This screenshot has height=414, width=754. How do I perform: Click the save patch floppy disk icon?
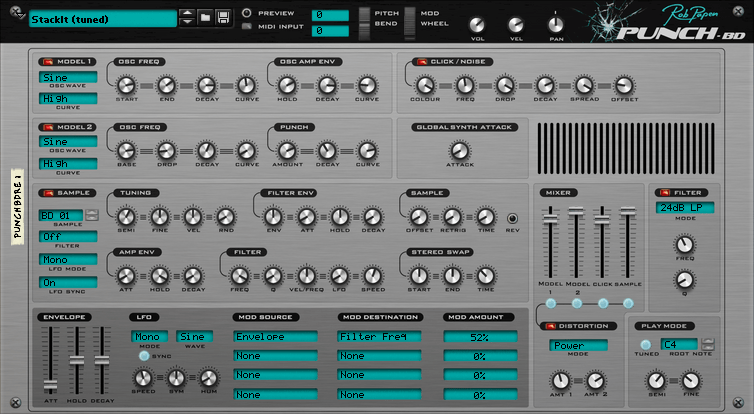pos(224,17)
